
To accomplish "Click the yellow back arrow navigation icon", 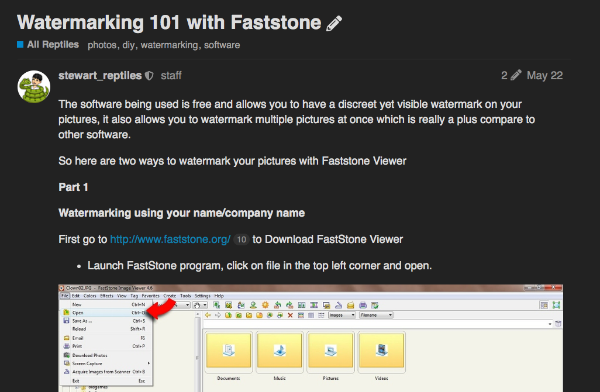I will [208, 315].
